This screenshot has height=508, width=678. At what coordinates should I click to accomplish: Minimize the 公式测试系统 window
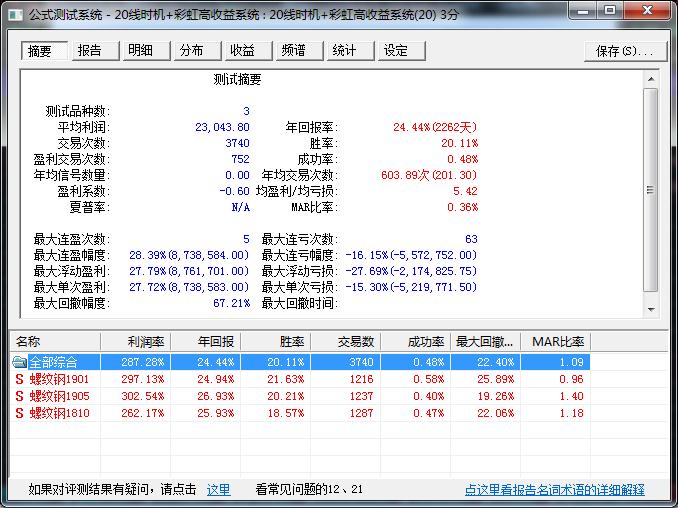pyautogui.click(x=583, y=10)
